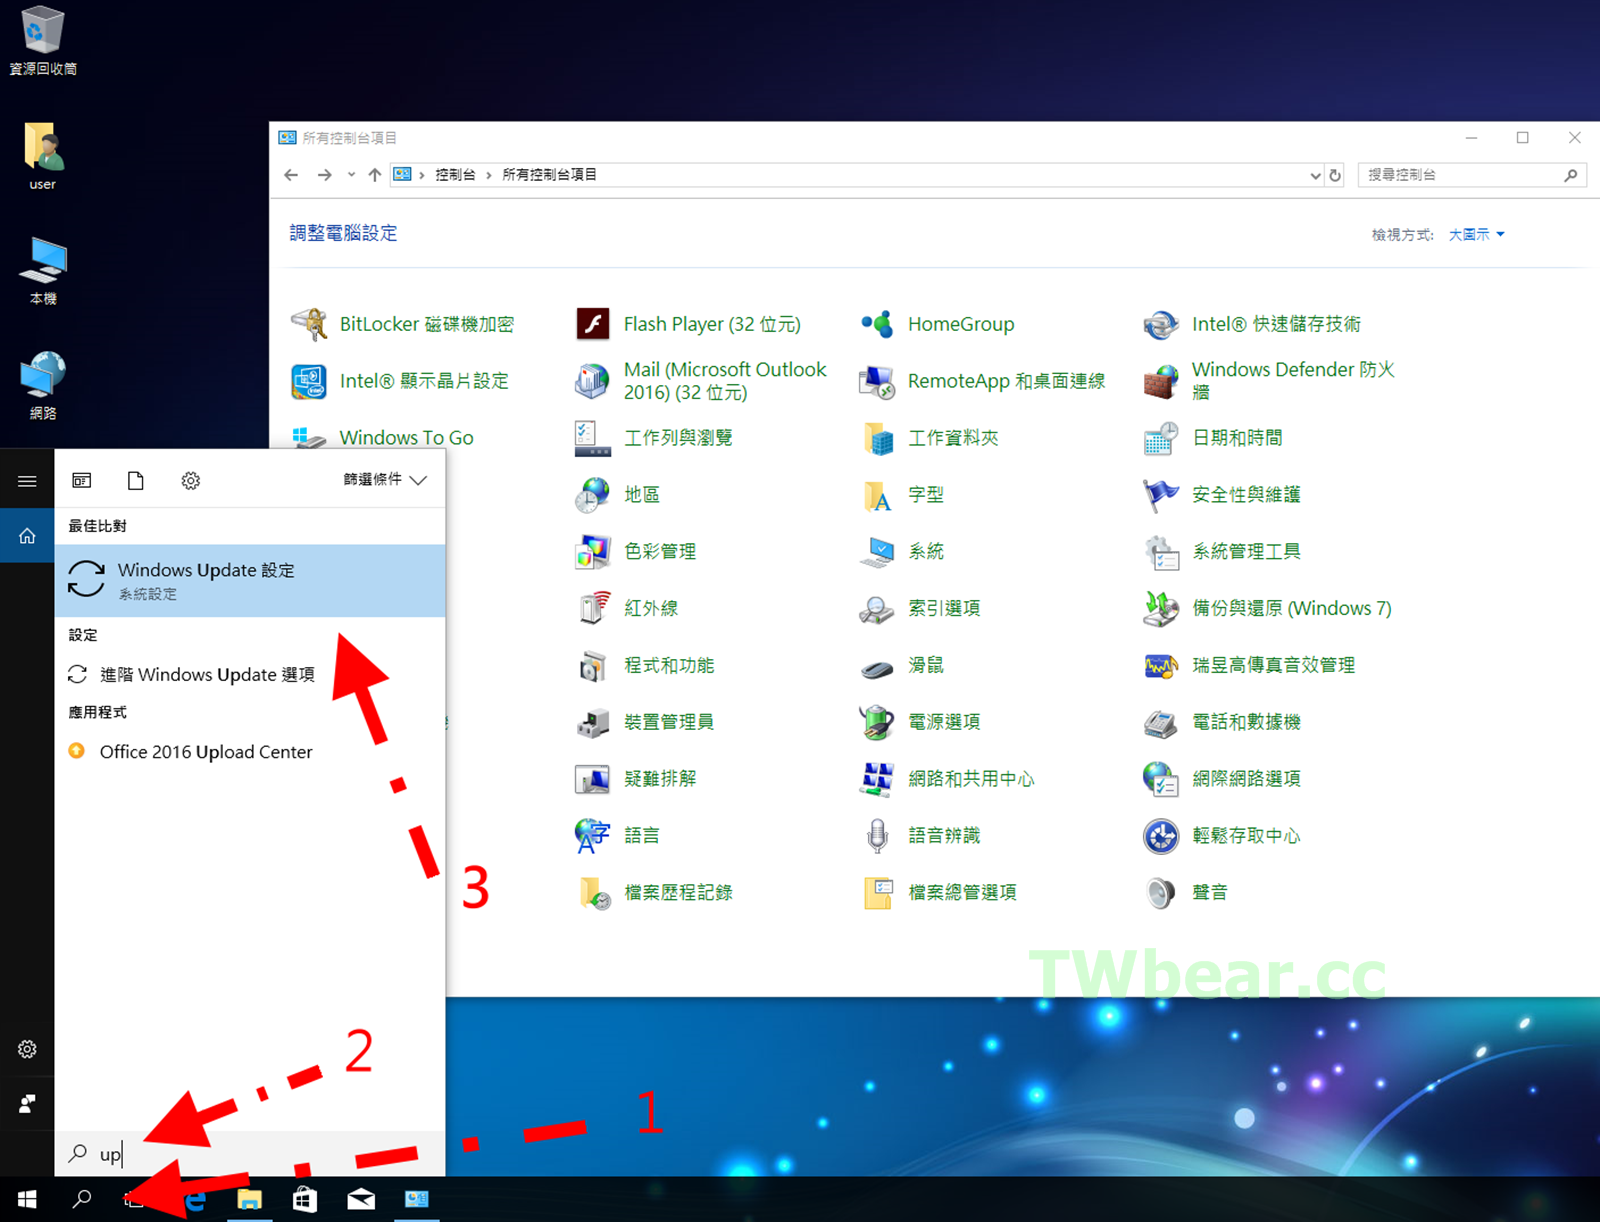Open 大圖示 view mode dropdown

click(1476, 235)
